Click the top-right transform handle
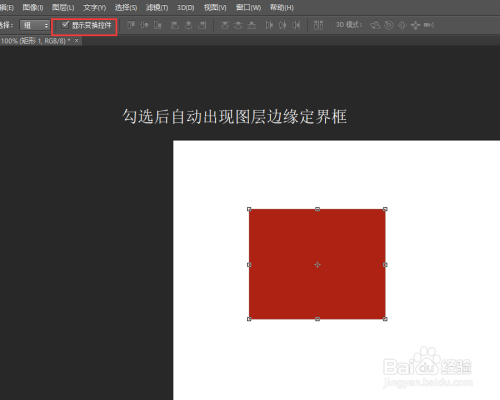500x400 pixels. click(x=385, y=209)
